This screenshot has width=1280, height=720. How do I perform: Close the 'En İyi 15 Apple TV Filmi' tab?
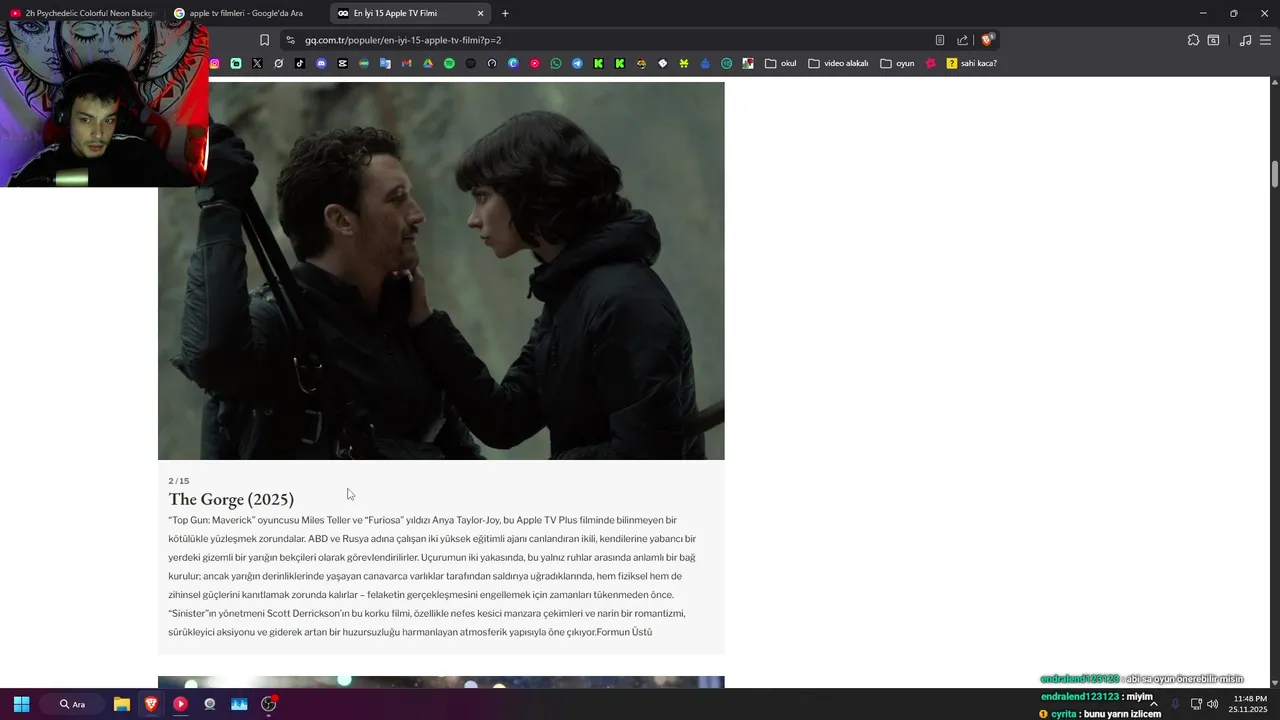480,13
